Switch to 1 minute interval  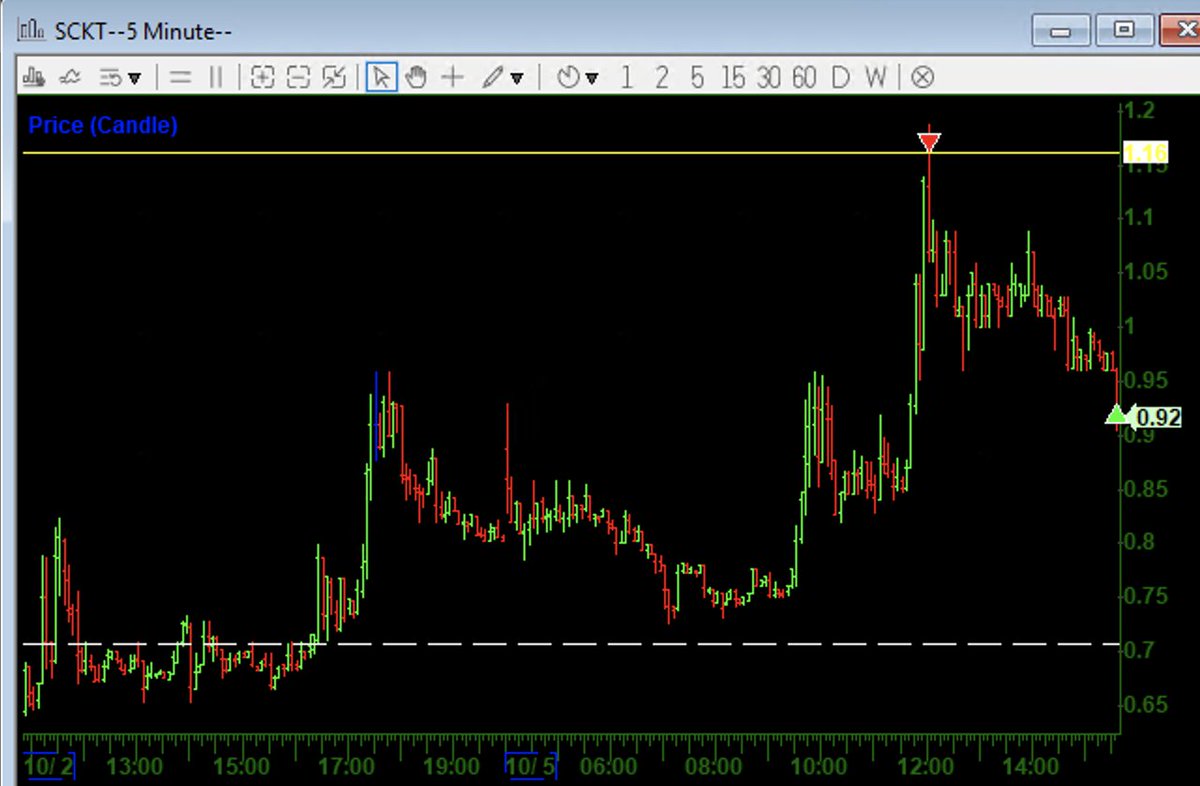(626, 77)
